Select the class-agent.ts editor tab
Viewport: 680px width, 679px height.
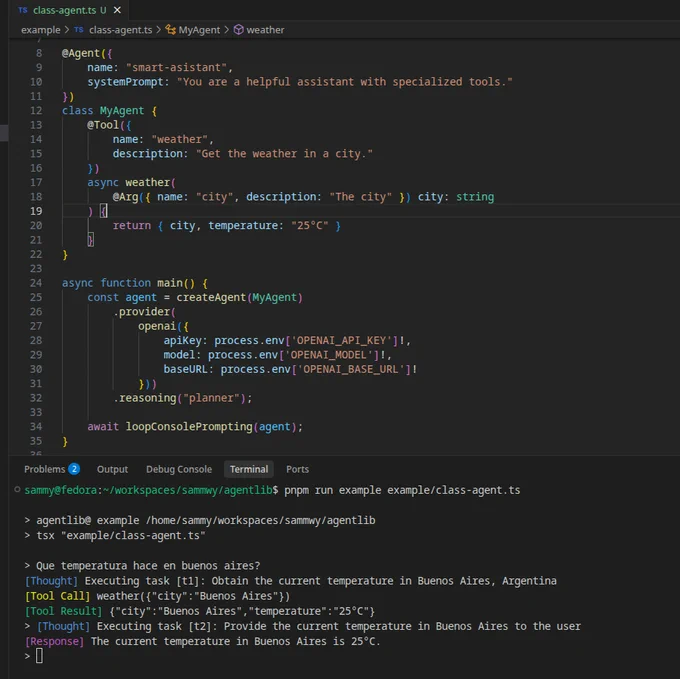(69, 10)
